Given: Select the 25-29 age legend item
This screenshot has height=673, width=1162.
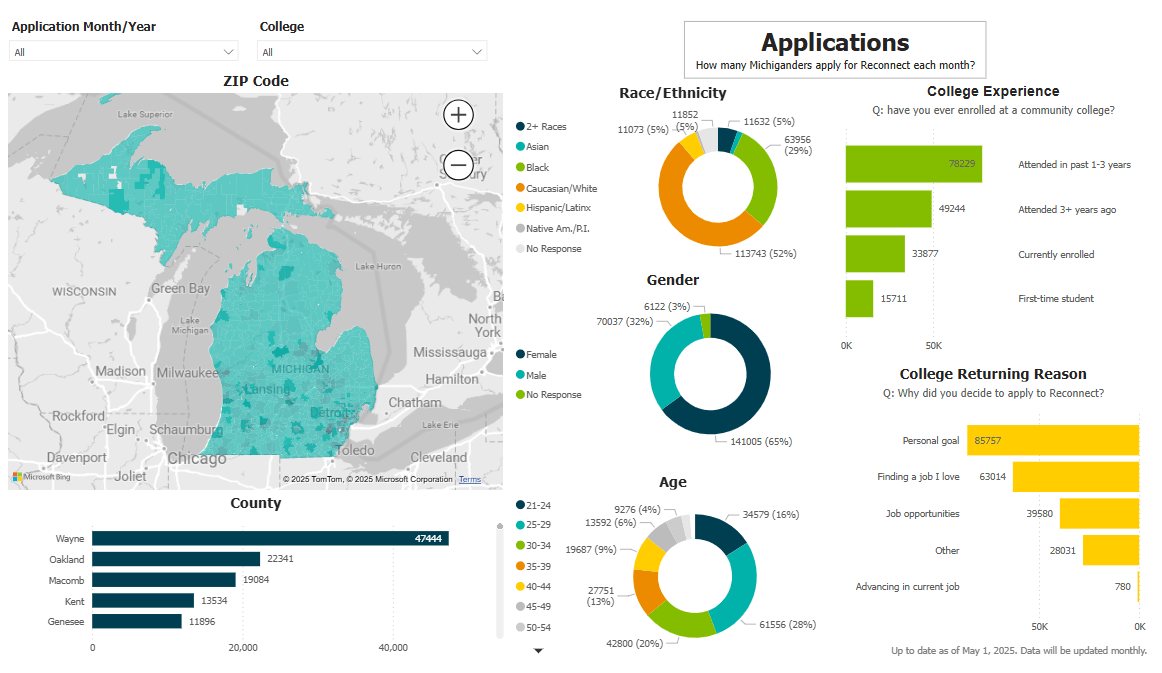Looking at the screenshot, I should 534,525.
